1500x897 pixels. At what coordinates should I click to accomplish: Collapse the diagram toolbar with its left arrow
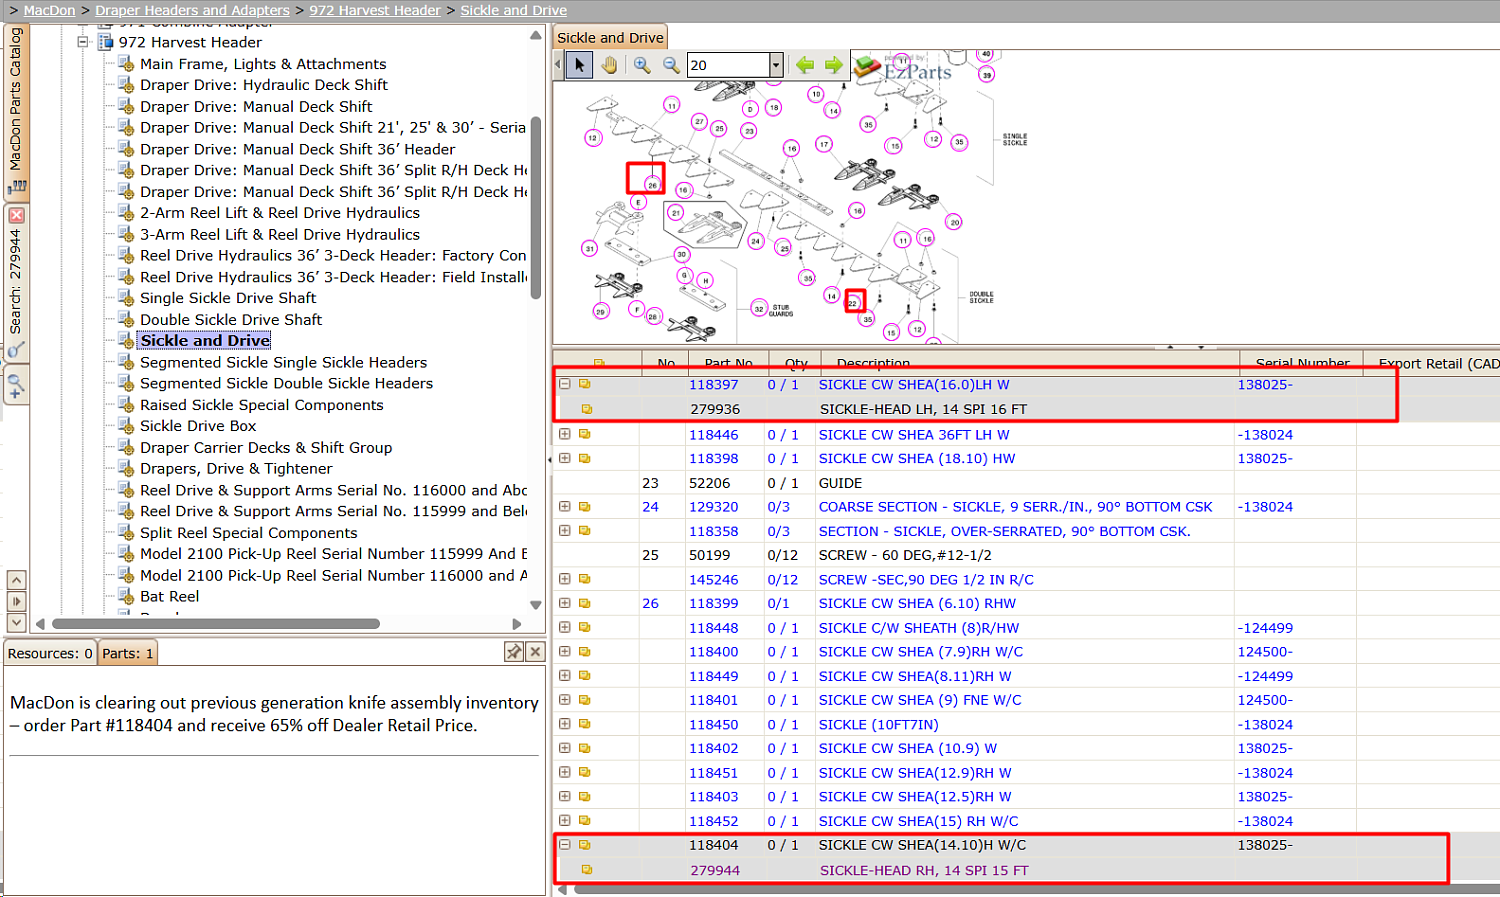click(558, 65)
